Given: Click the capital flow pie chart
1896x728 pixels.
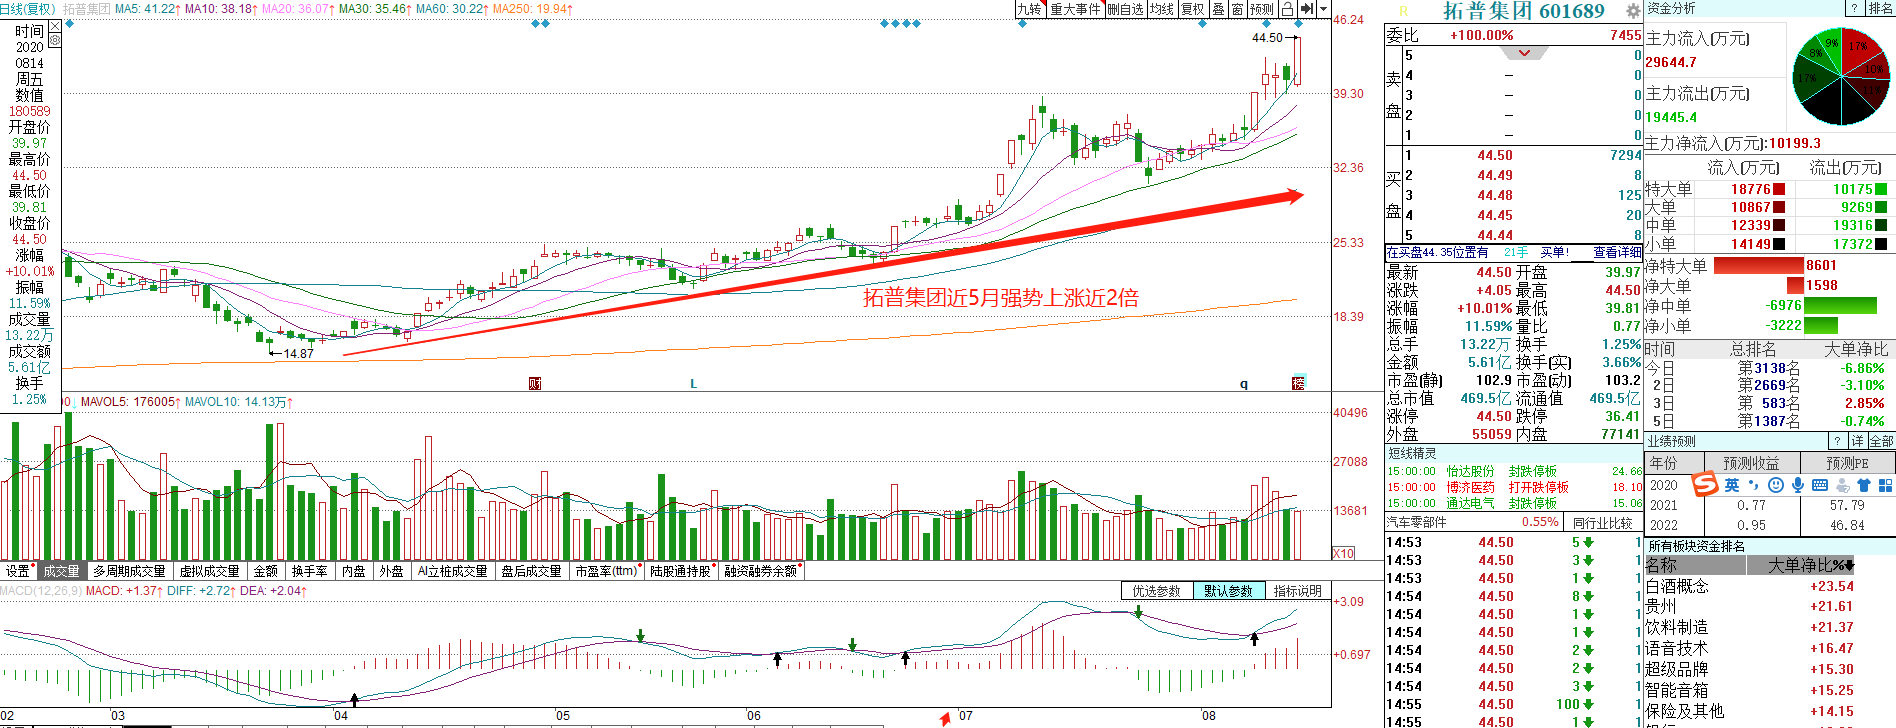Looking at the screenshot, I should point(1841,78).
